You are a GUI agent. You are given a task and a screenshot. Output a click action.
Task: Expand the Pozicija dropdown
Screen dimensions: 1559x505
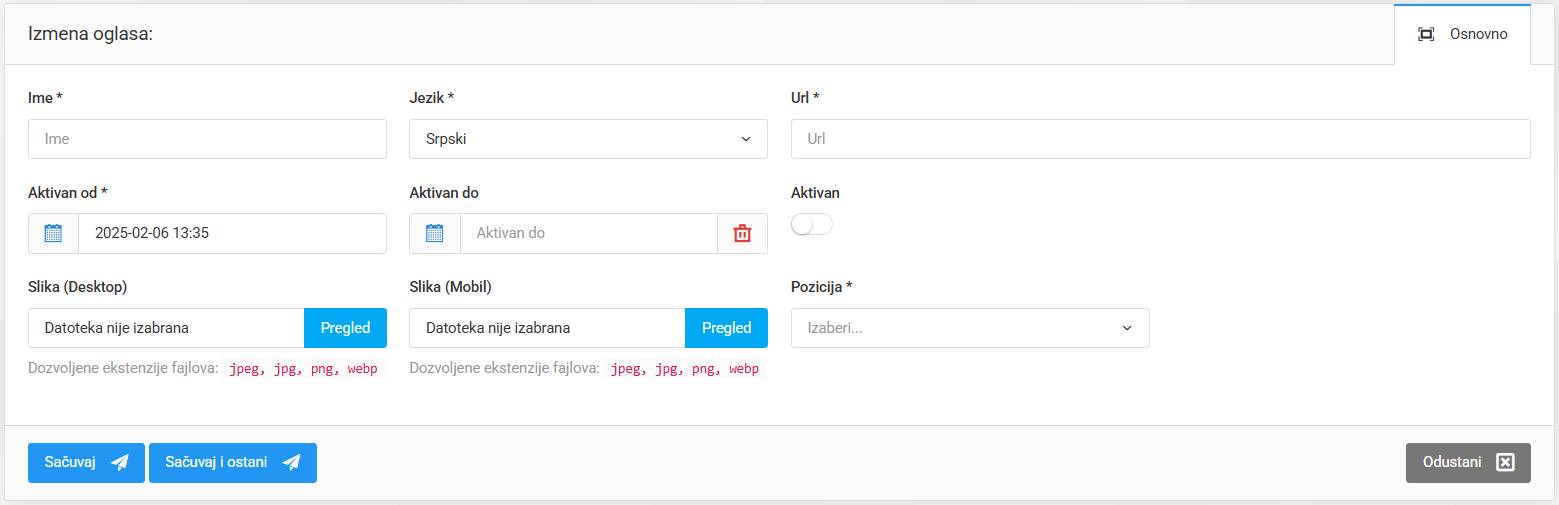(x=970, y=328)
